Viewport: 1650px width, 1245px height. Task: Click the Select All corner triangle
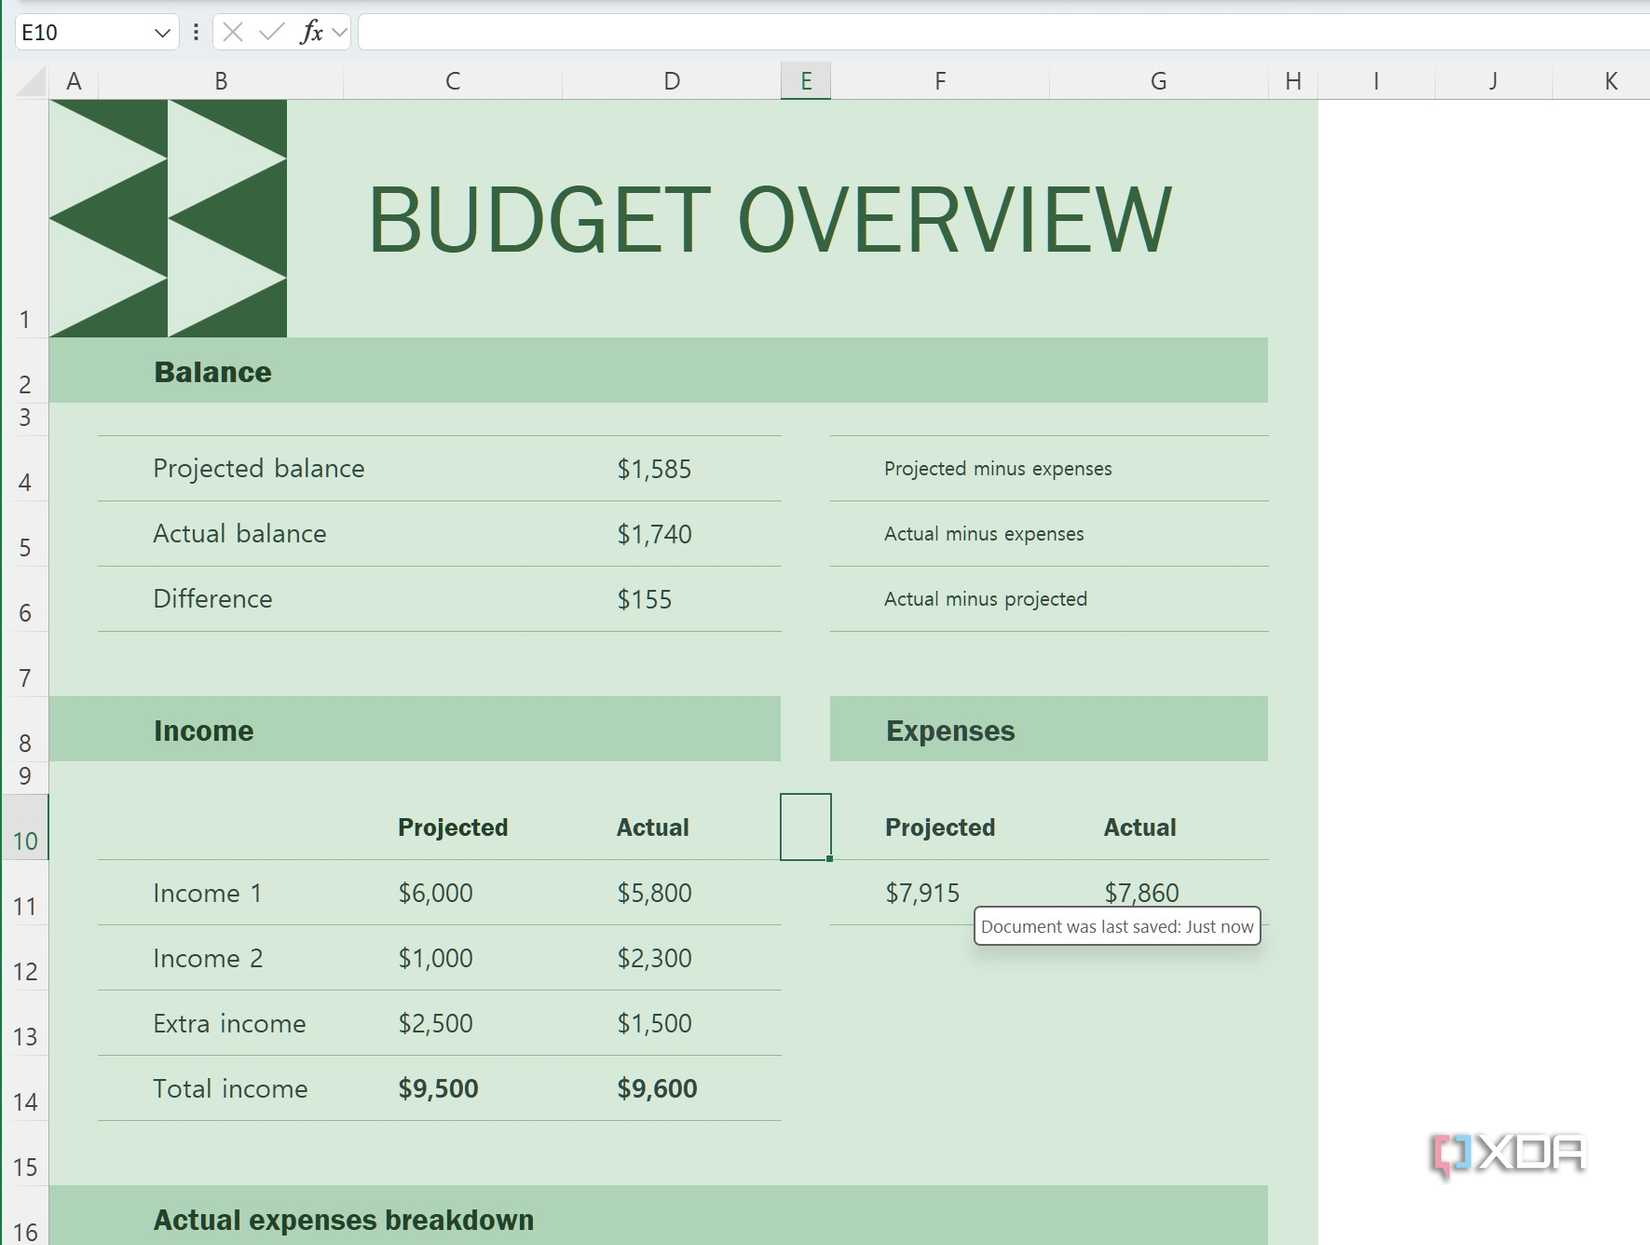[32, 81]
